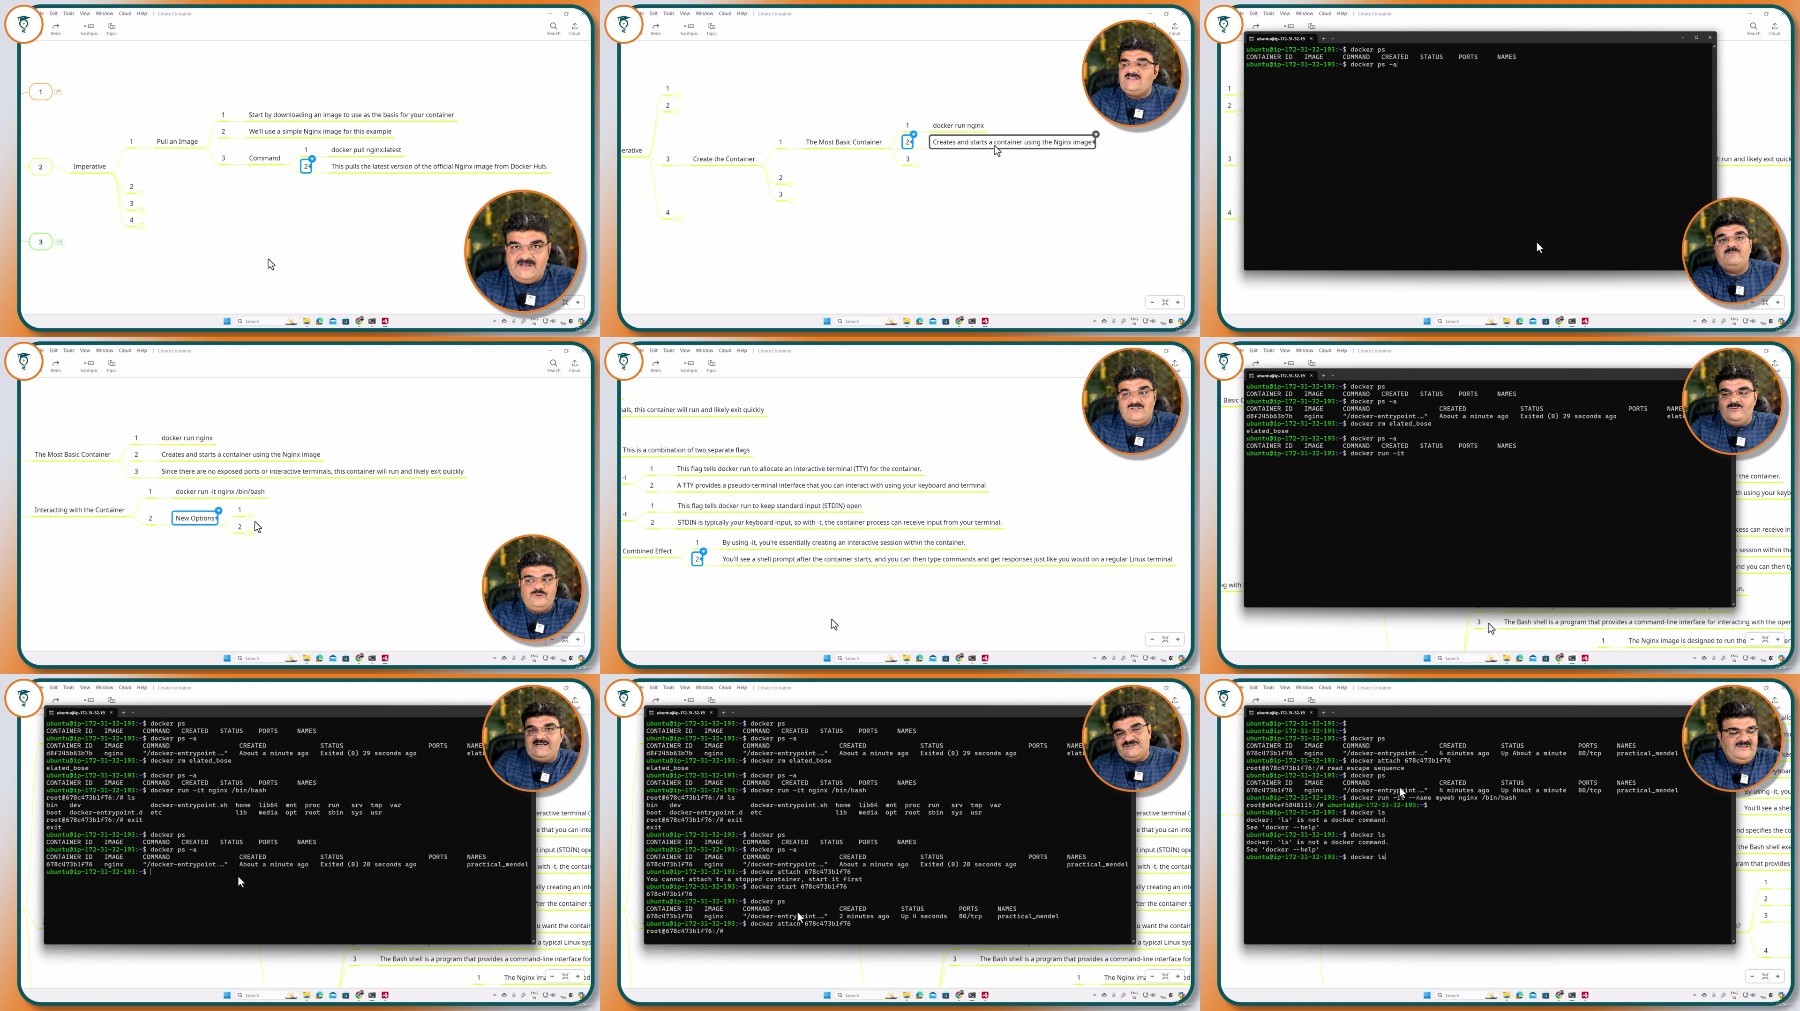Collapse the fold marker on the 'New Options' node

click(x=218, y=512)
